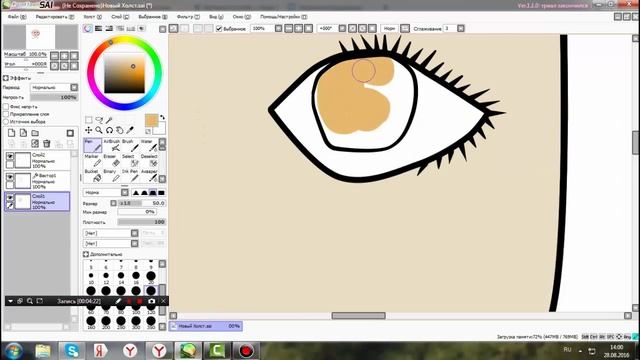The height and width of the screenshot is (360, 640).
Task: Open the Файл menu
Action: [x=17, y=17]
